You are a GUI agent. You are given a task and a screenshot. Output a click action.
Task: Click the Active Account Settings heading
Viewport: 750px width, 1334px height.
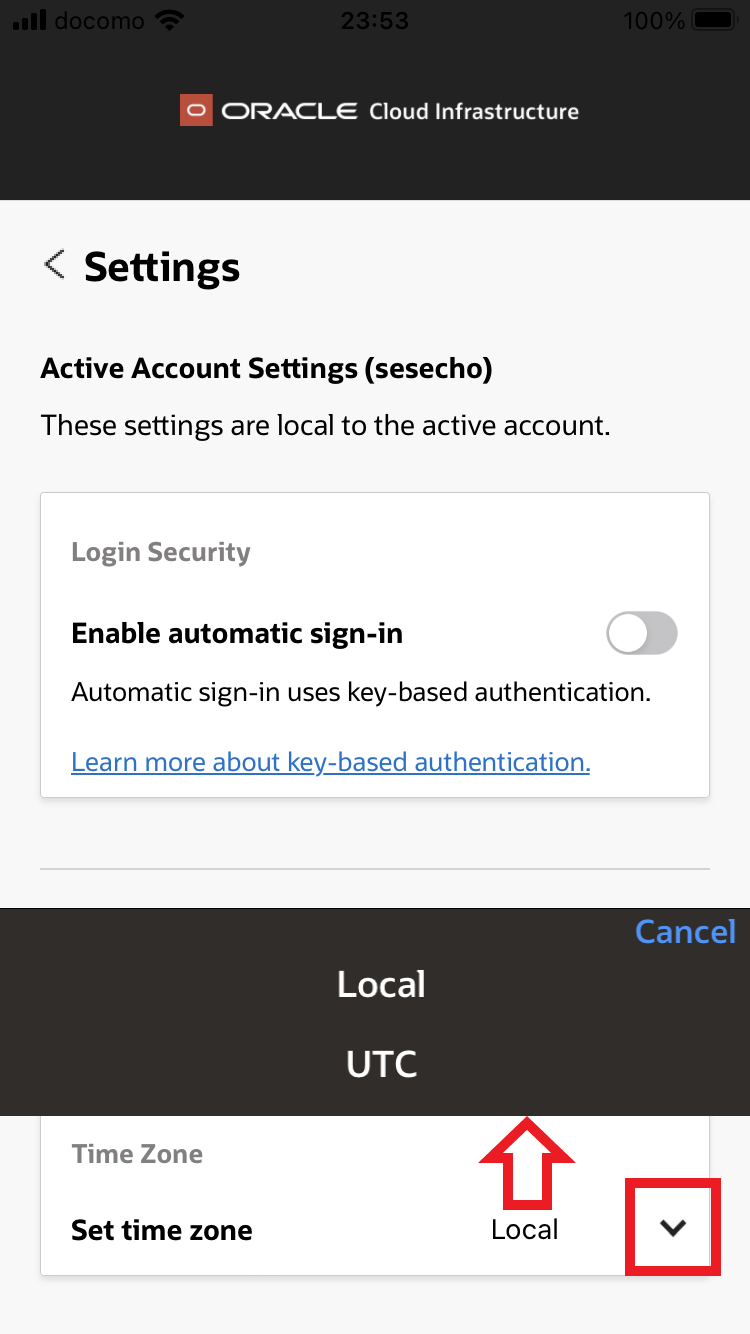tap(266, 369)
